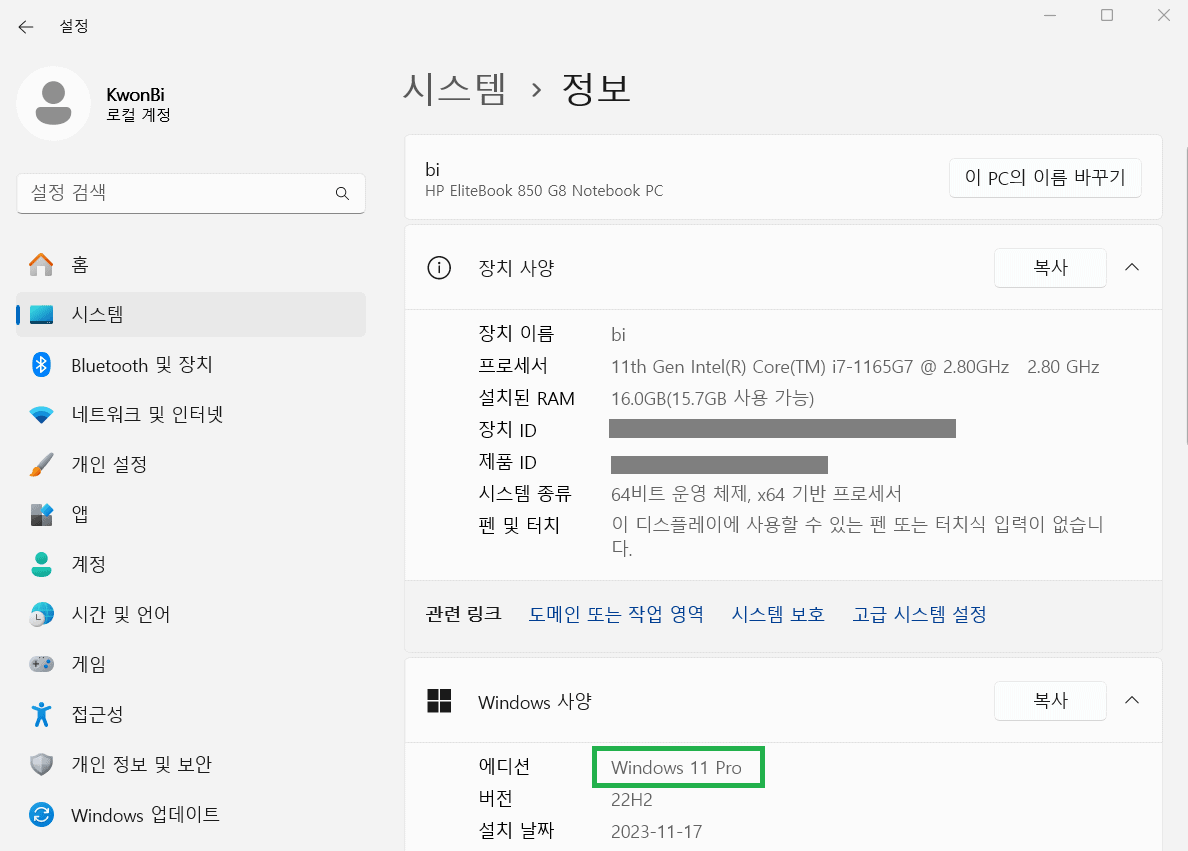This screenshot has height=851, width=1188.
Task: Click HP EliteBook 850 G8 Notebook PC text
Action: coord(544,191)
